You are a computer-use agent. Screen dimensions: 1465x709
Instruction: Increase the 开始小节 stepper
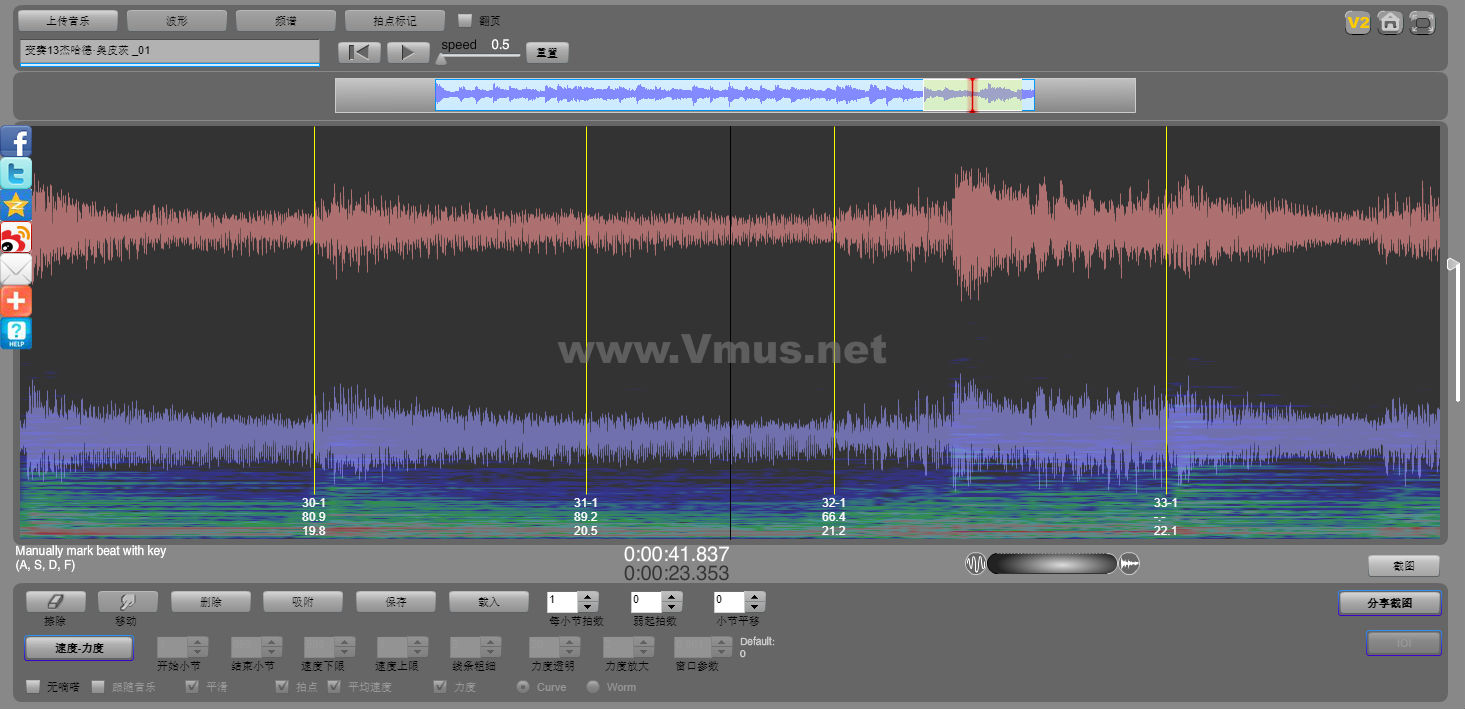point(198,642)
